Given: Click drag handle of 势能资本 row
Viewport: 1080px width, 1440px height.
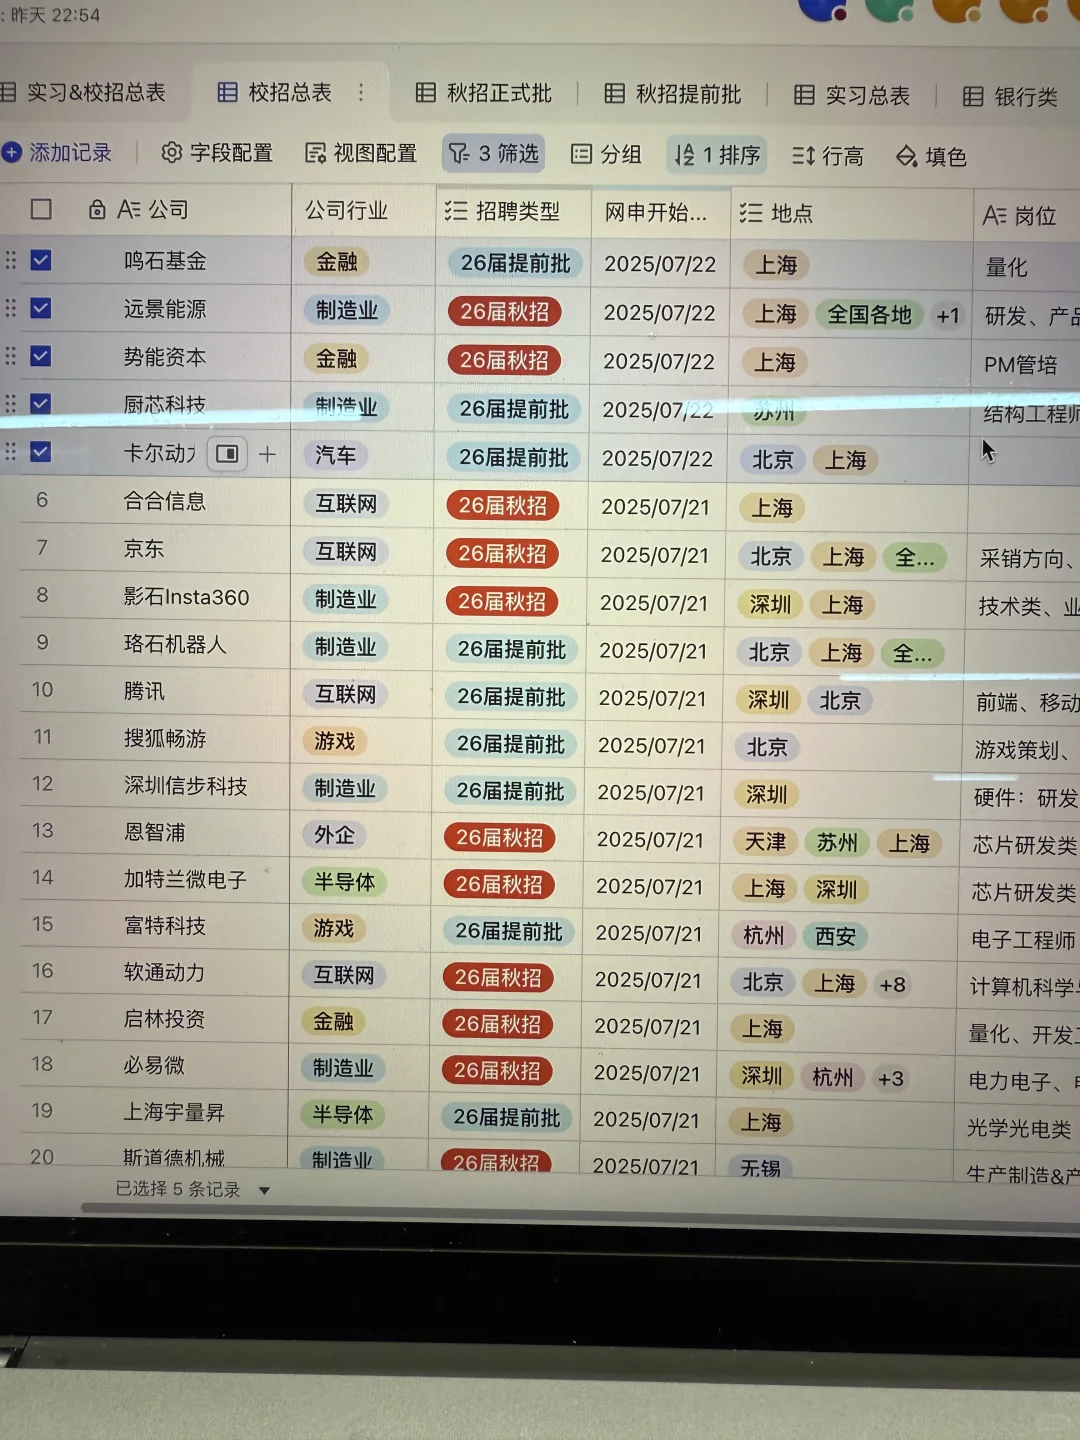Looking at the screenshot, I should pyautogui.click(x=11, y=356).
